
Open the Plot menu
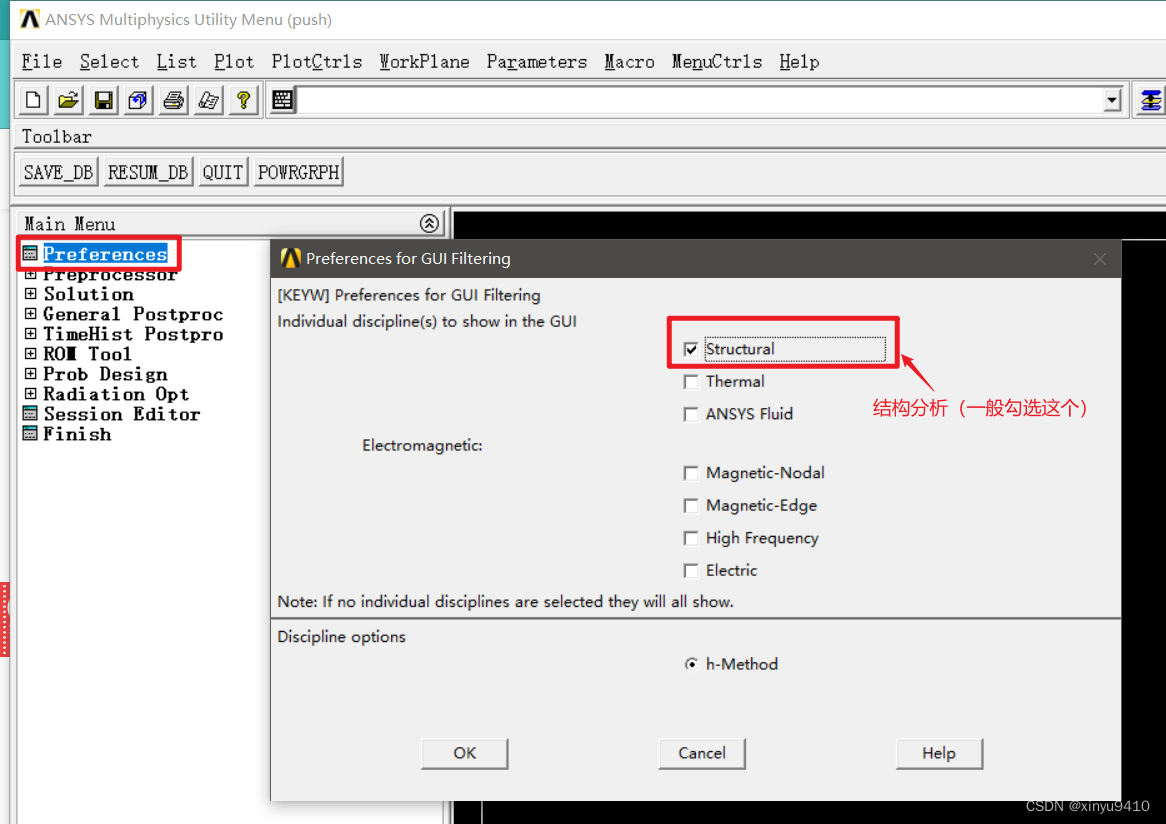[234, 62]
